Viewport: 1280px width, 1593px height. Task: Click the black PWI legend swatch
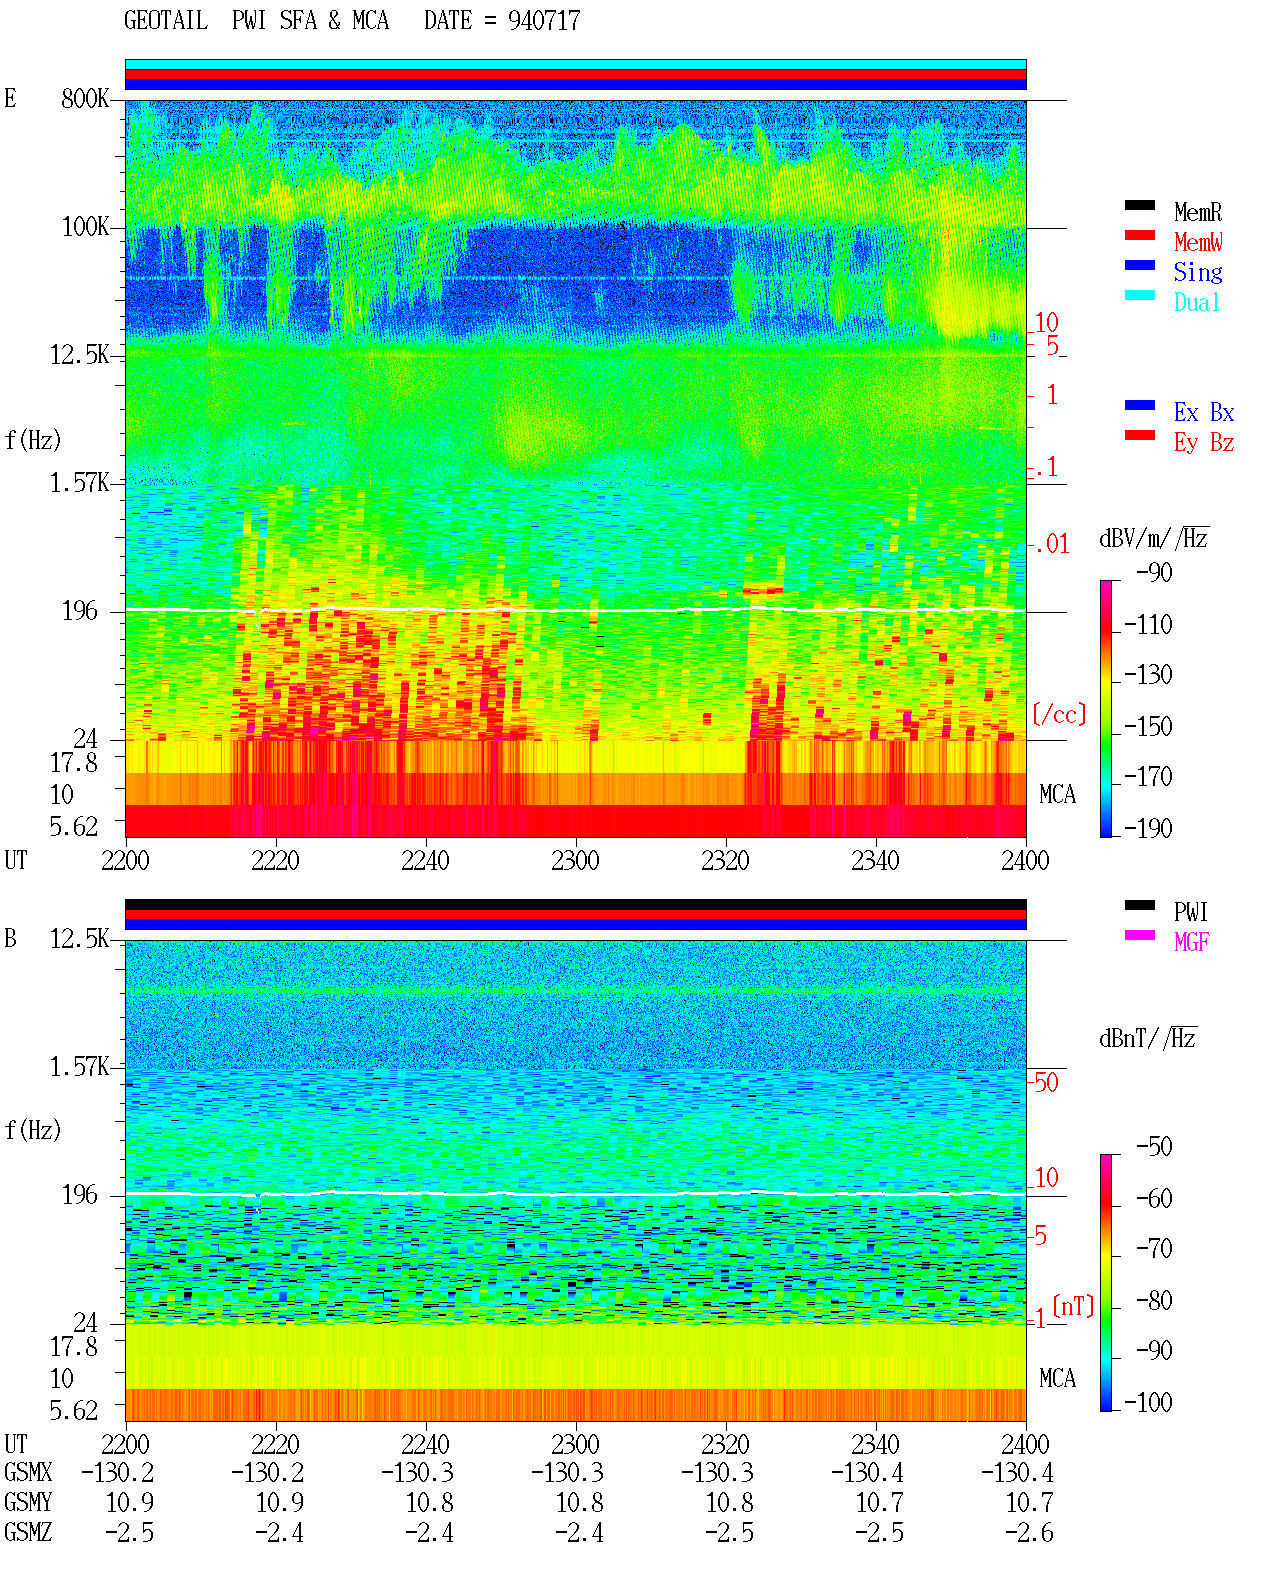[x=1139, y=905]
